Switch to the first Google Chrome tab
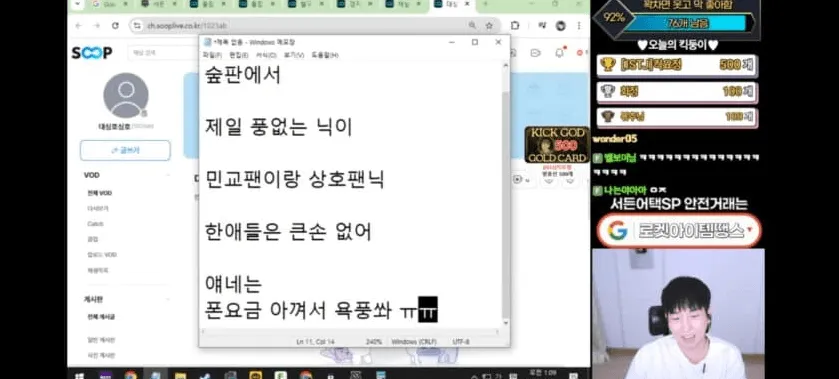Image resolution: width=839 pixels, height=379 pixels. (x=109, y=4)
